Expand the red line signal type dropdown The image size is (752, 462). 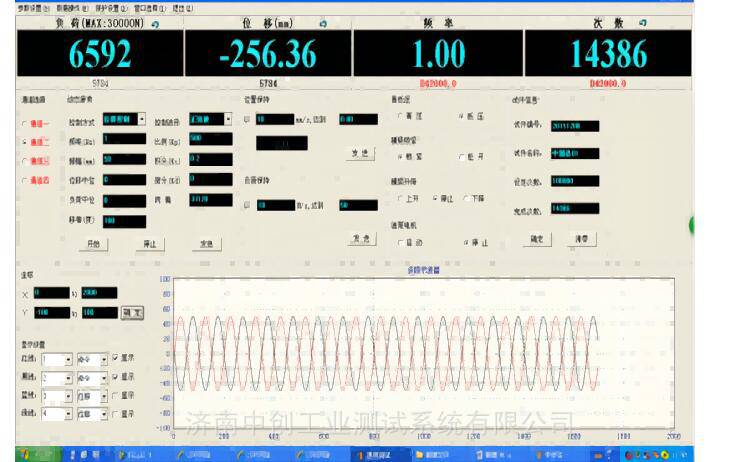click(104, 359)
